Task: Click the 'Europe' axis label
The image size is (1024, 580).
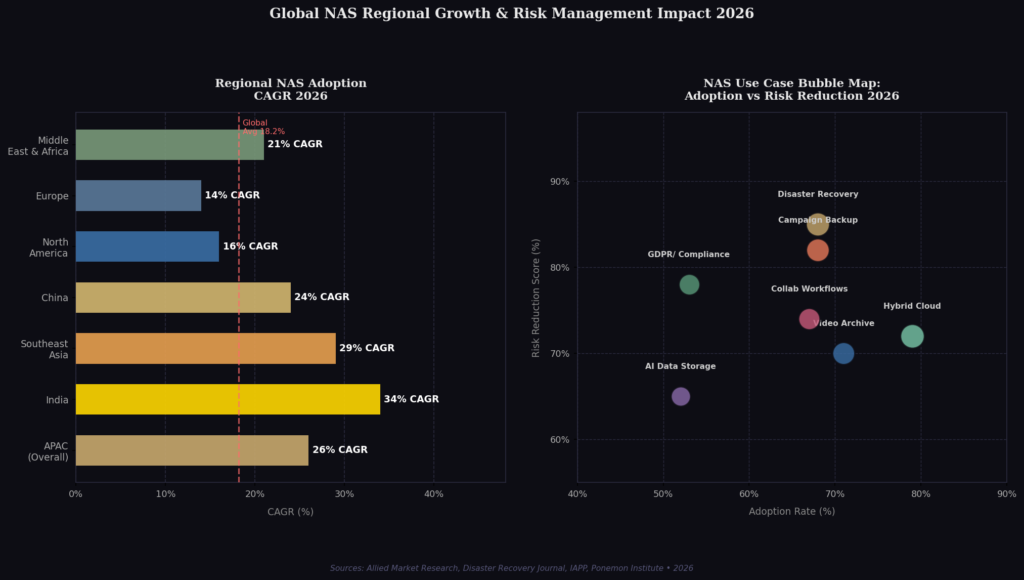Action: click(52, 196)
